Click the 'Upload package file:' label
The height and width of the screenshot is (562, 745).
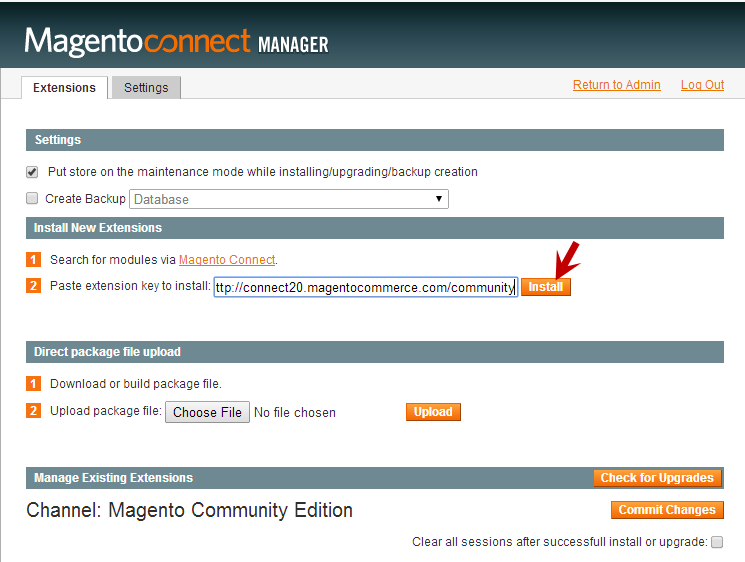(x=106, y=411)
